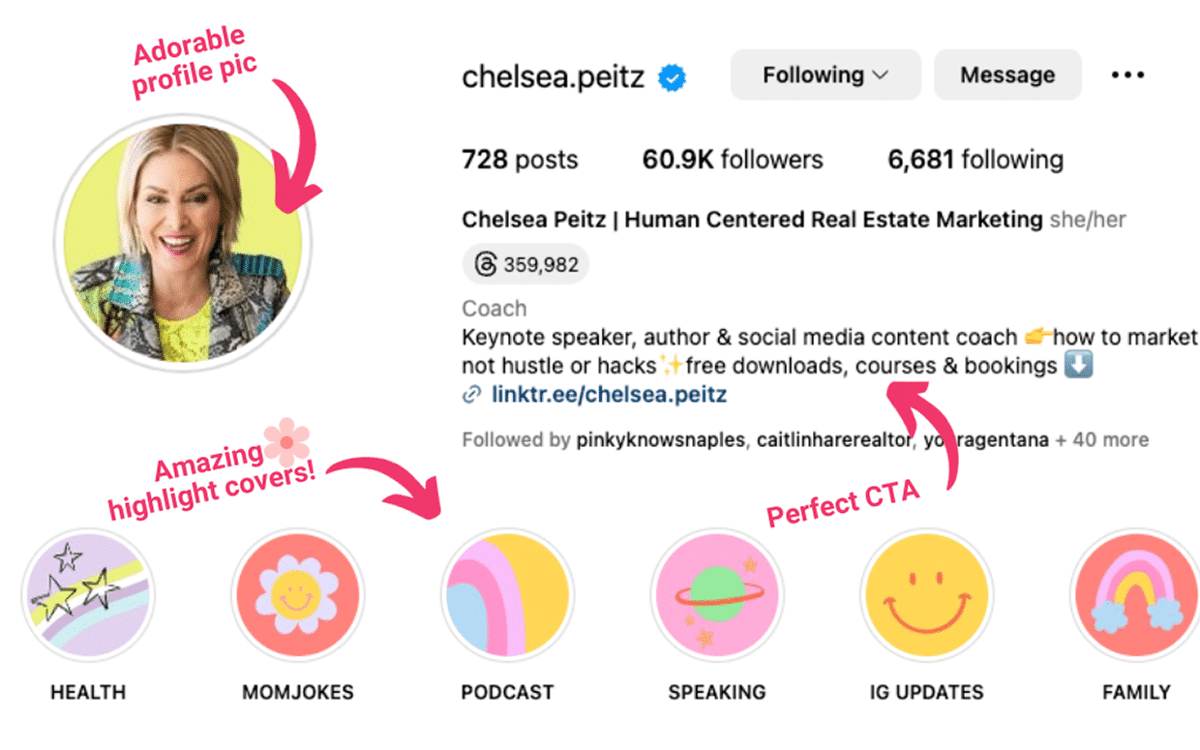1200x750 pixels.
Task: Open the PODCAST story highlight
Action: 507,595
